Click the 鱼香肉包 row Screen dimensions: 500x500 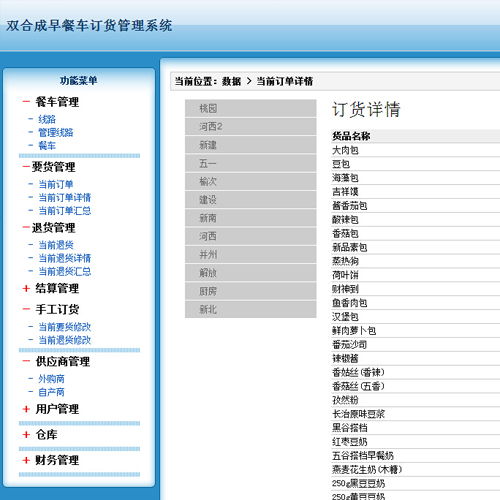click(416, 303)
